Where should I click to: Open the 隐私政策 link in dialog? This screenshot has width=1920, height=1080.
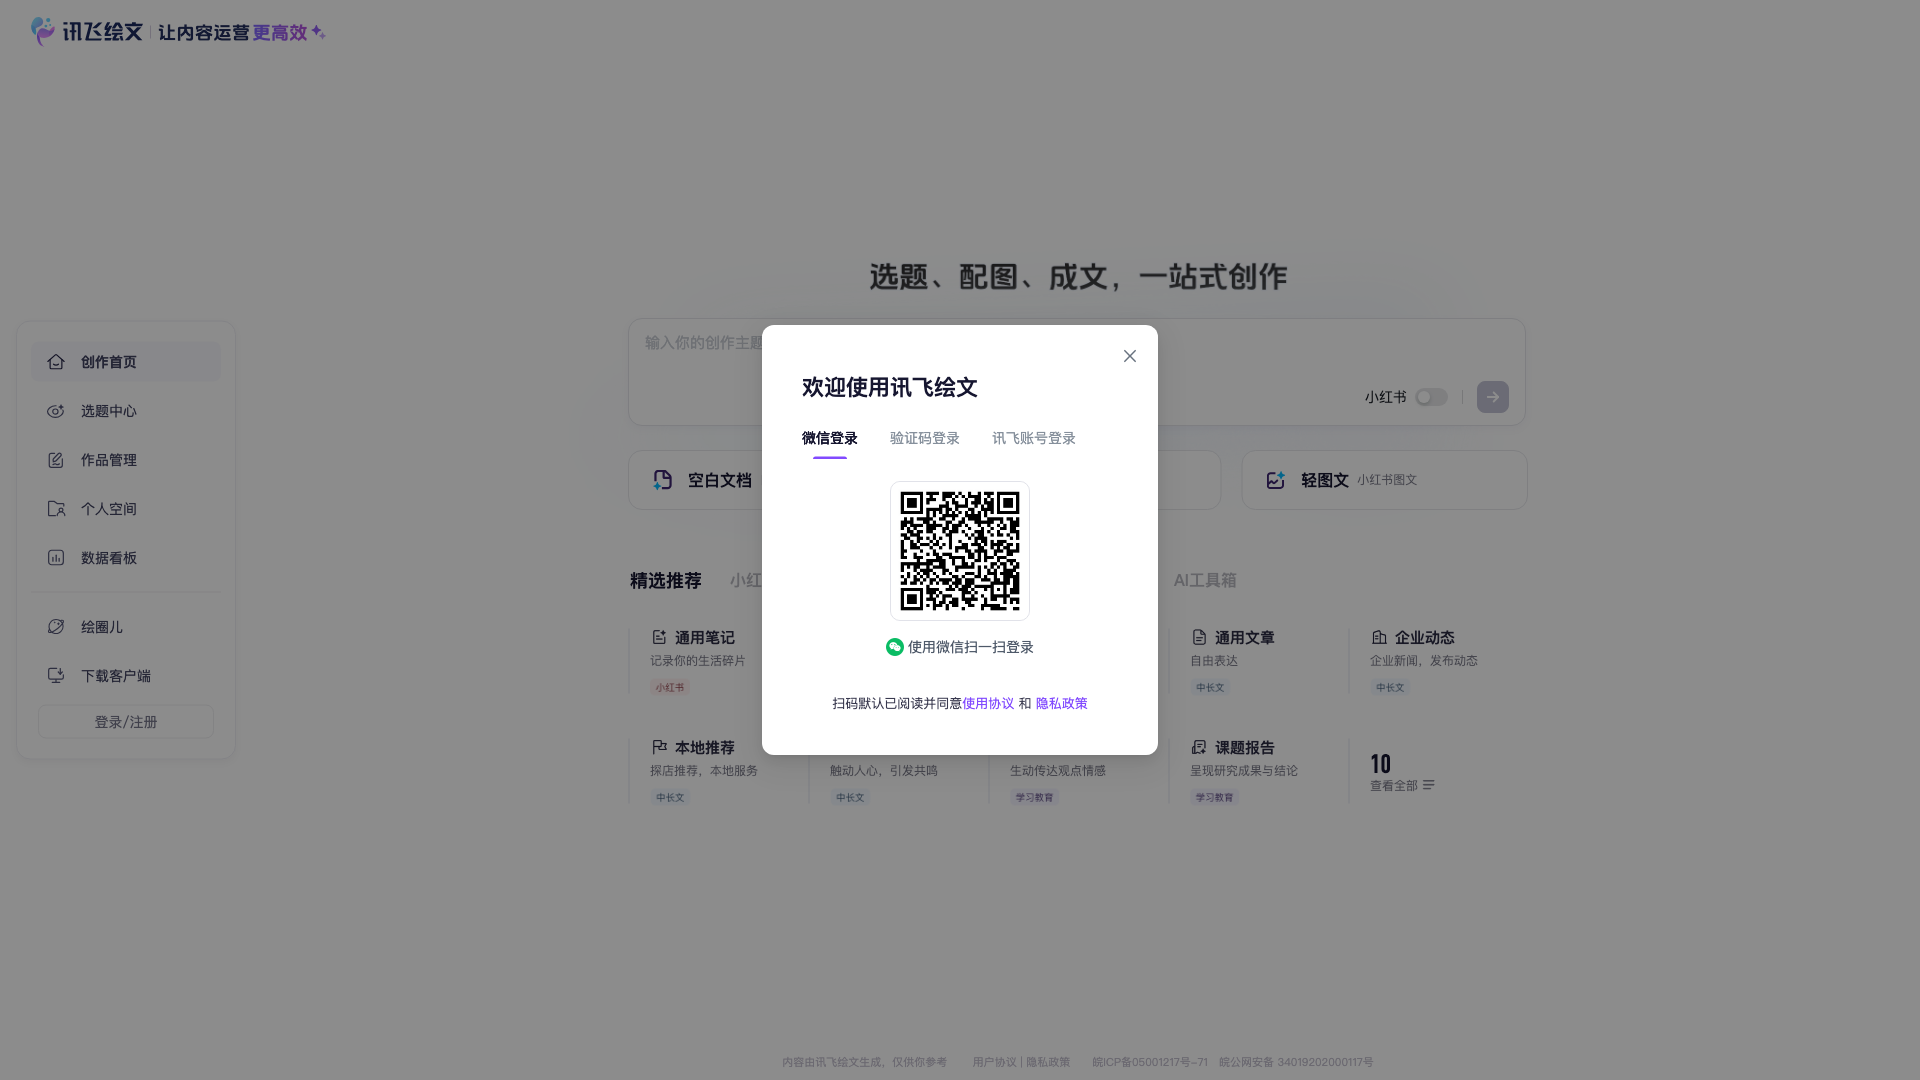pos(1061,703)
